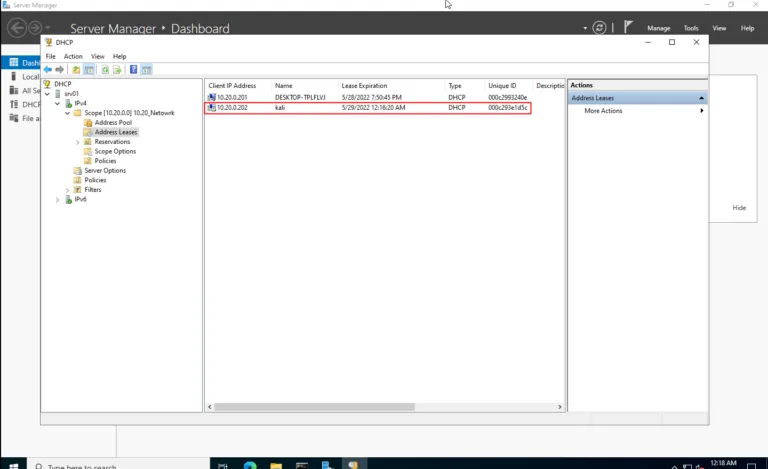Screen dimensions: 768x469
Task: Open the Server Manager notifications flag
Action: pos(628,27)
